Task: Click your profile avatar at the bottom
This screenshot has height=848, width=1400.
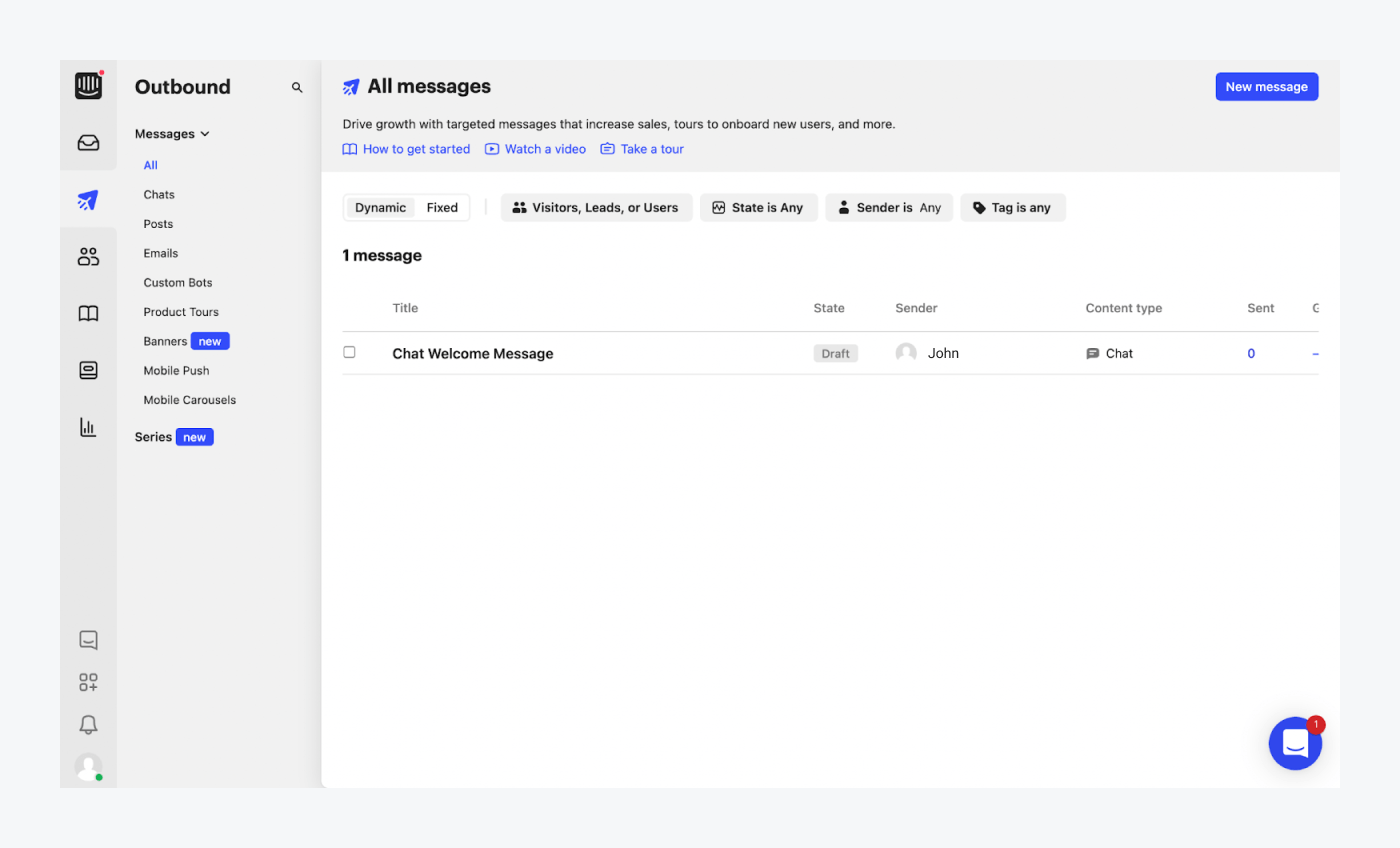Action: (x=88, y=768)
